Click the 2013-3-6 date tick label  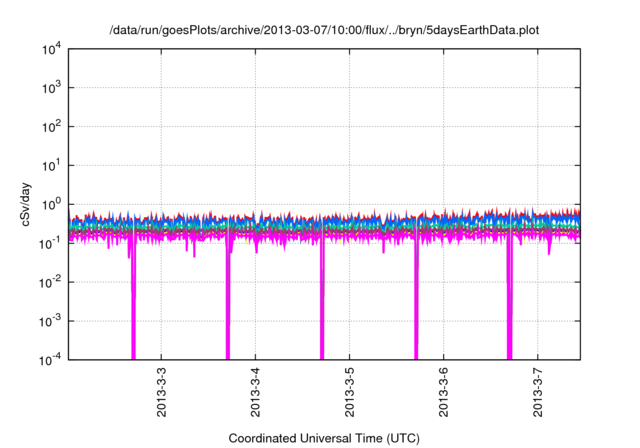coord(444,392)
